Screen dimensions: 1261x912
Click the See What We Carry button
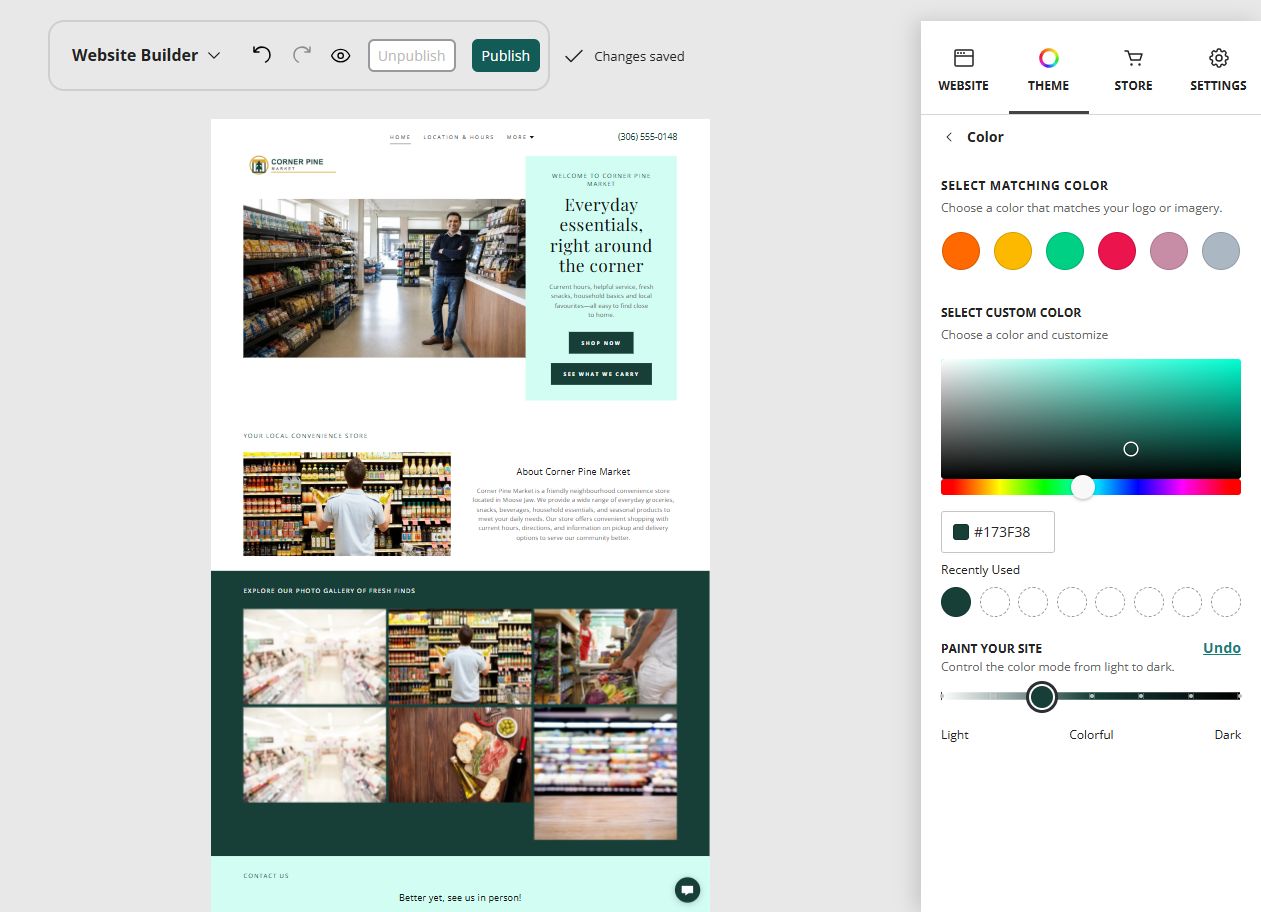pyautogui.click(x=601, y=374)
